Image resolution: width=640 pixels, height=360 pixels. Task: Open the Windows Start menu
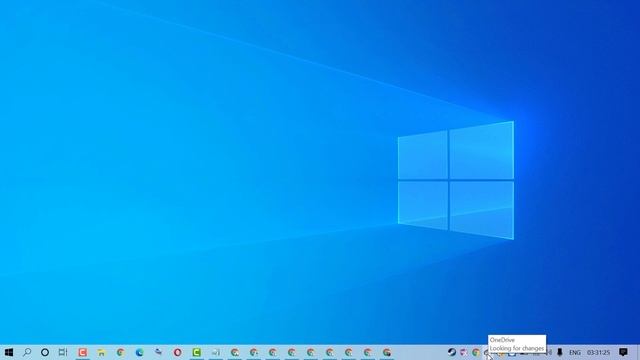pyautogui.click(x=9, y=352)
